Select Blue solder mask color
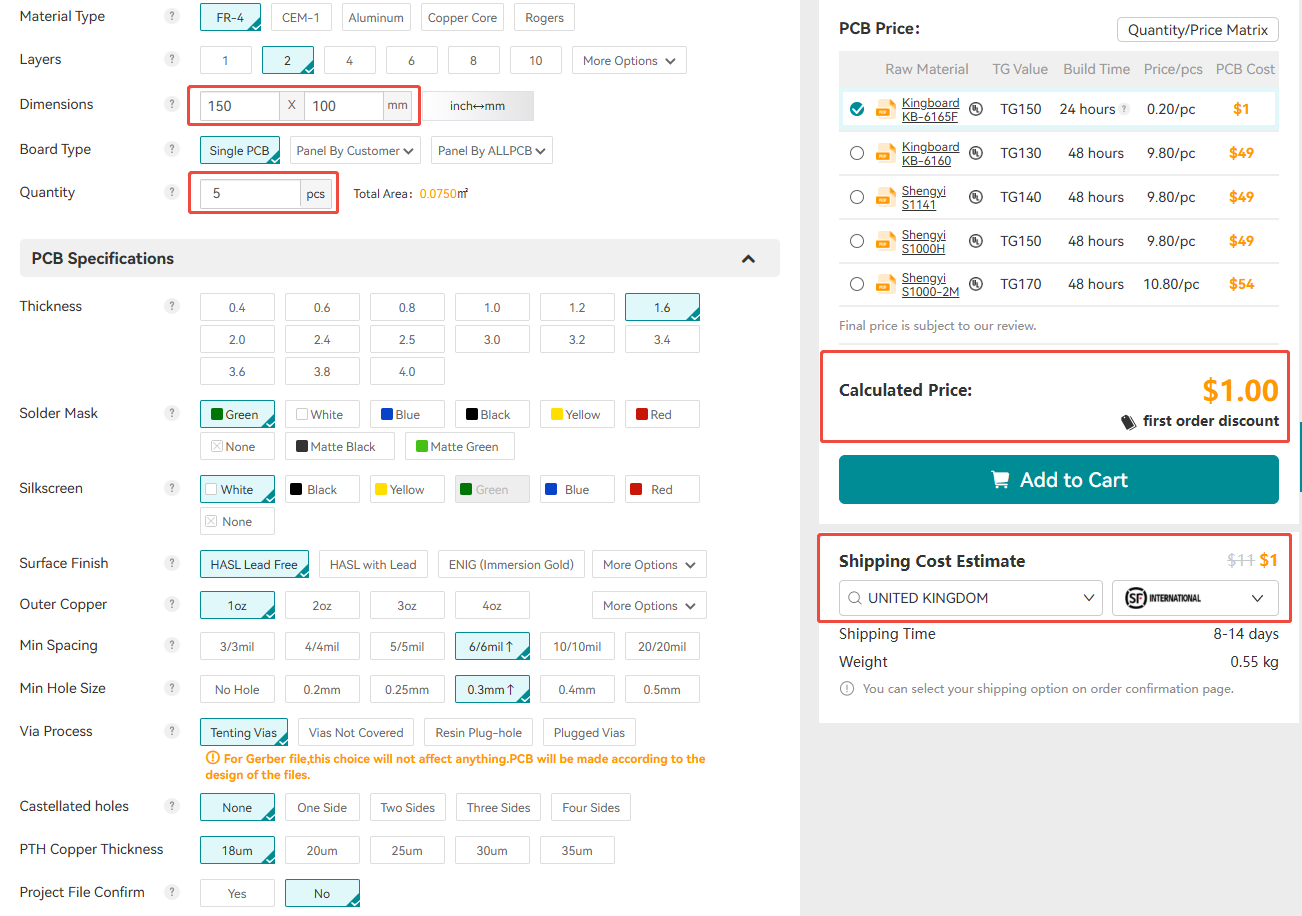This screenshot has width=1302, height=916. 407,414
